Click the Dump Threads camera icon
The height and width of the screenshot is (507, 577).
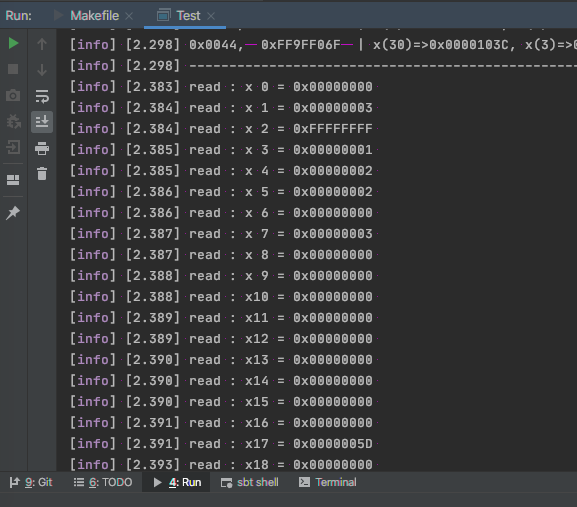(13, 96)
